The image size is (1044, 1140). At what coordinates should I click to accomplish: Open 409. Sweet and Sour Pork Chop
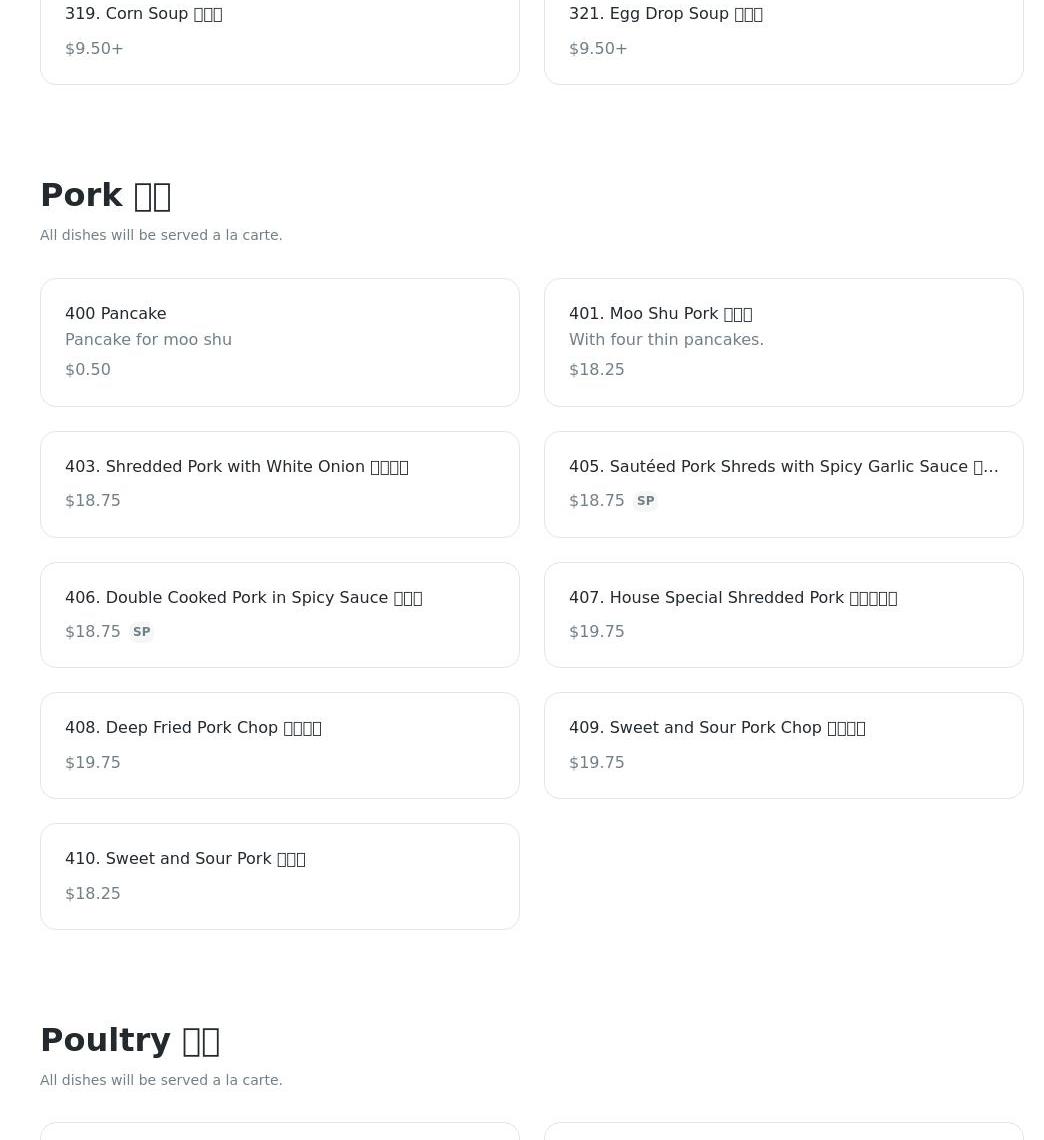tap(783, 745)
